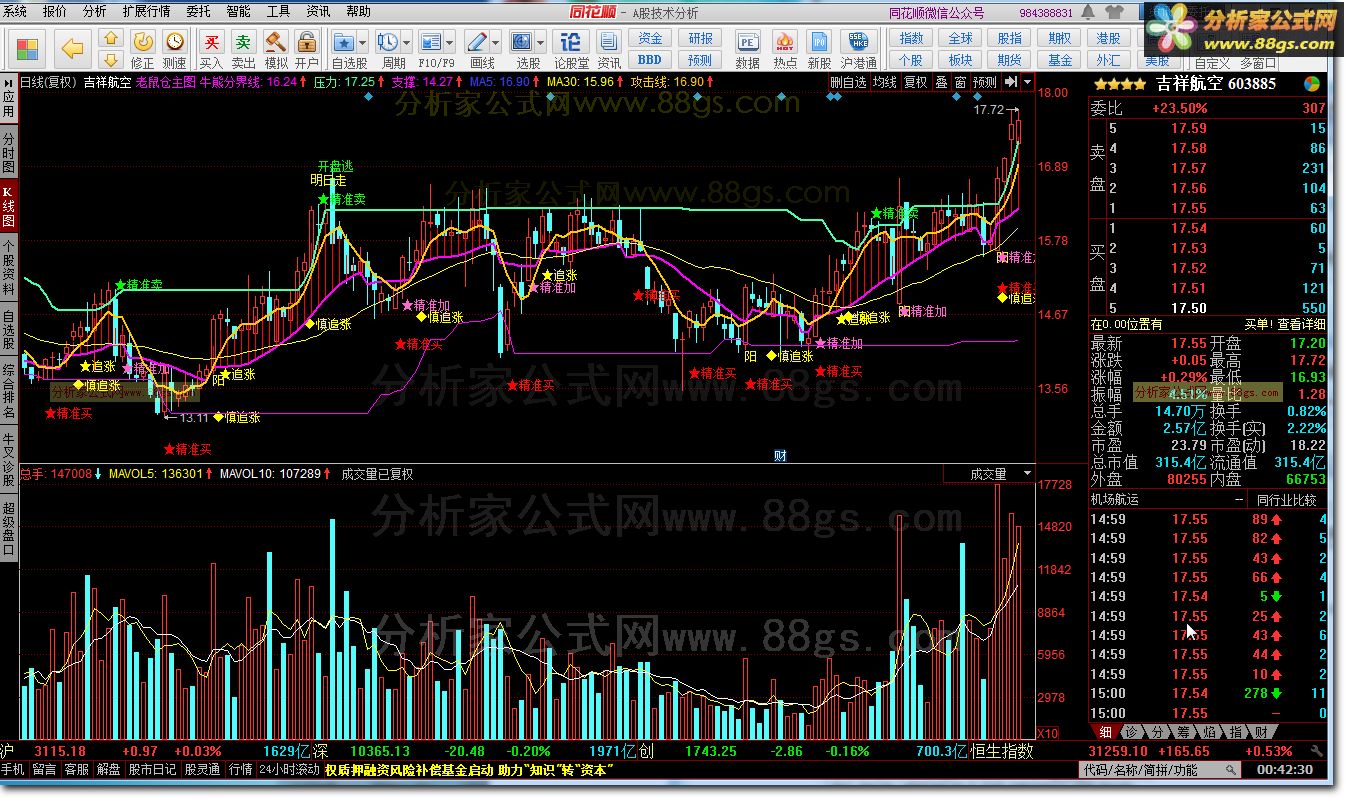Open the 修正 correction tool
Viewport: 1346px width, 798px height.
[x=143, y=49]
